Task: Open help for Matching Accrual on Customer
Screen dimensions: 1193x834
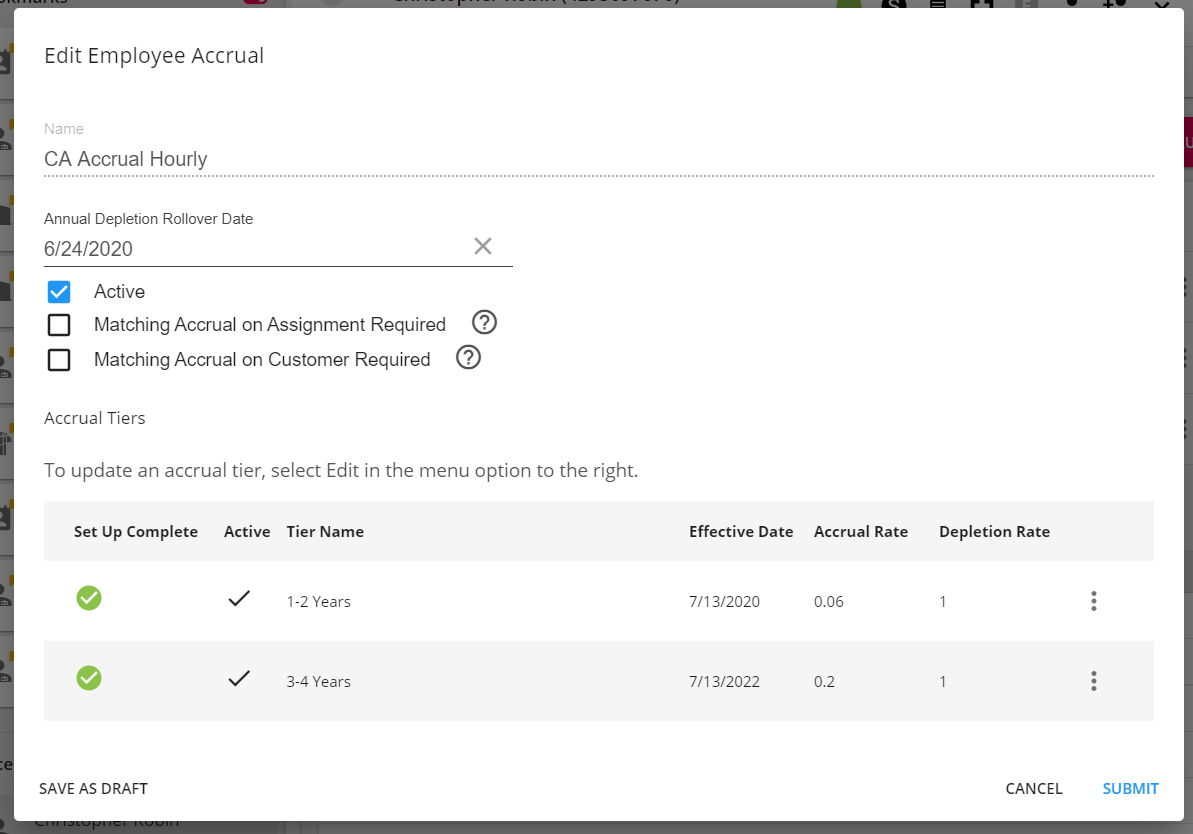Action: 469,358
